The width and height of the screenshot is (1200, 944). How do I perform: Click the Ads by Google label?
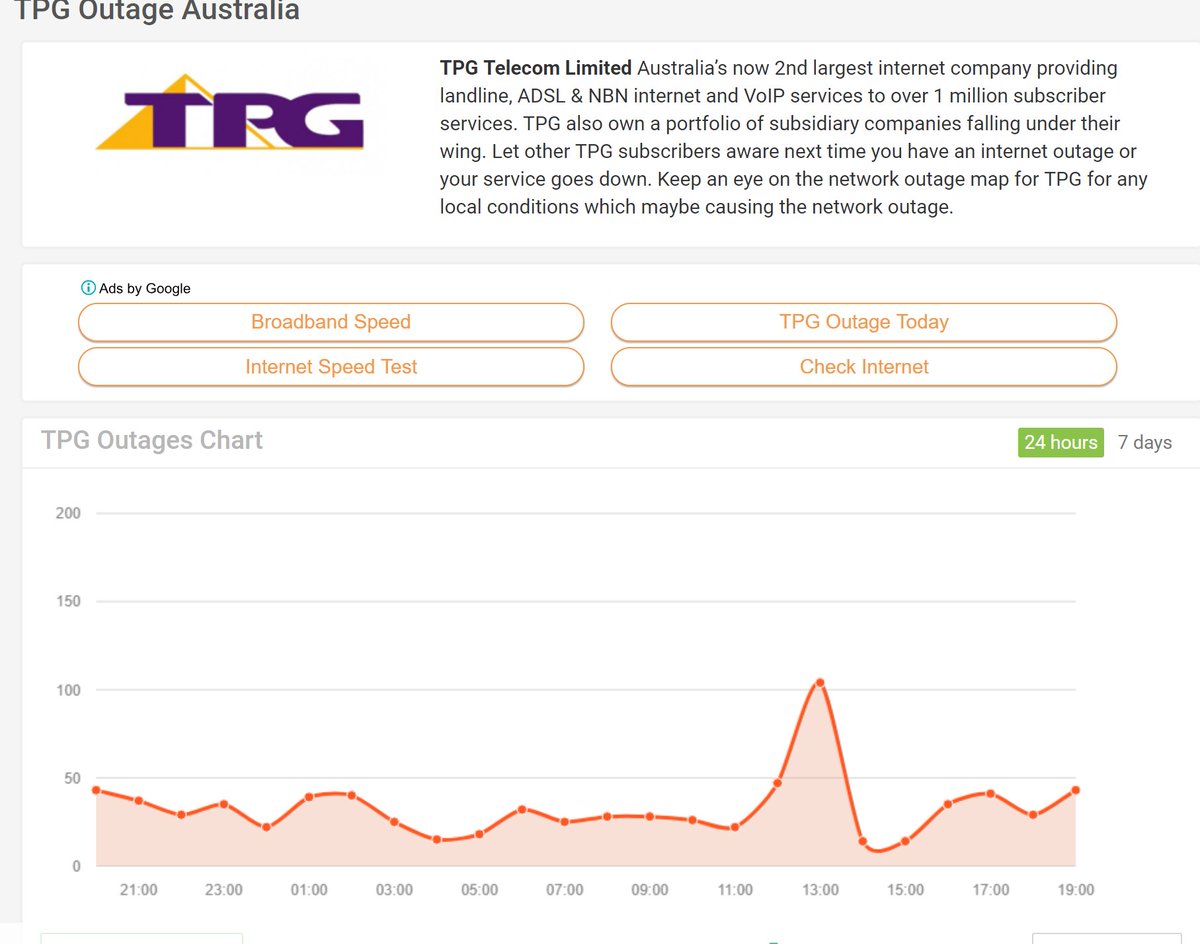click(145, 288)
